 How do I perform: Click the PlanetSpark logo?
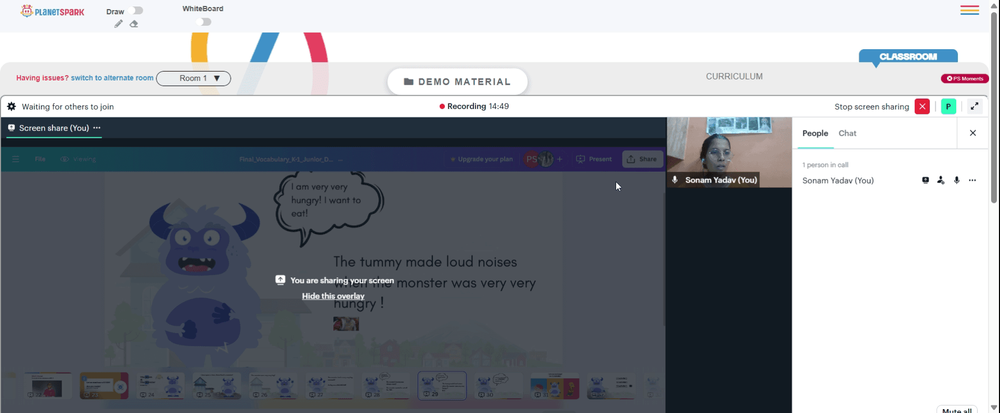point(52,11)
